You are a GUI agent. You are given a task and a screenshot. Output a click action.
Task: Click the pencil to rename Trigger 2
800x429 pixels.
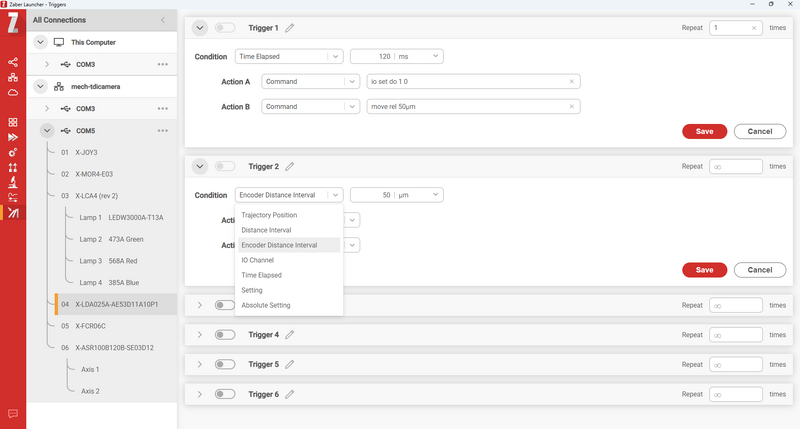(x=290, y=166)
